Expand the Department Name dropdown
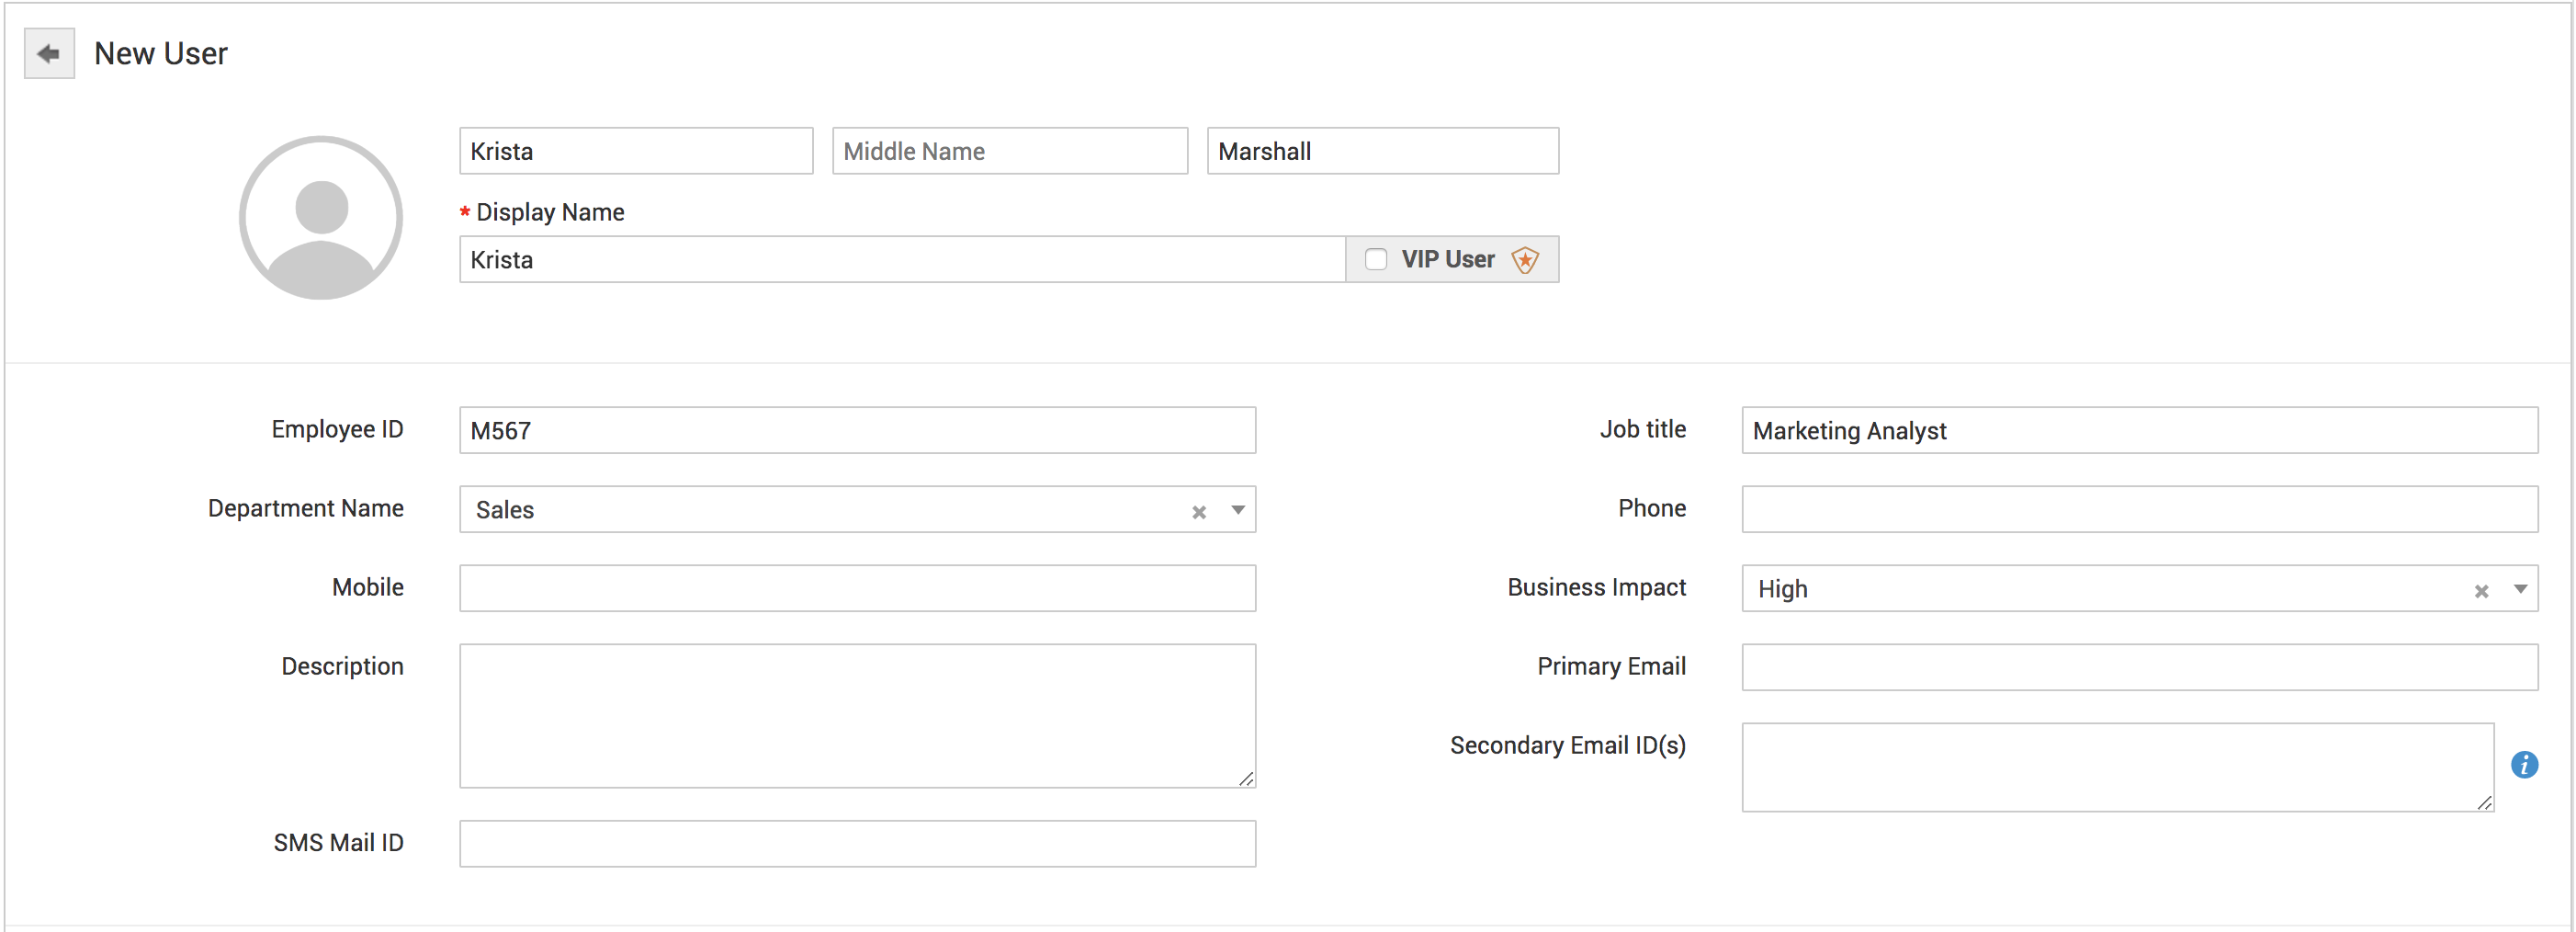The height and width of the screenshot is (932, 2576). coord(1238,510)
